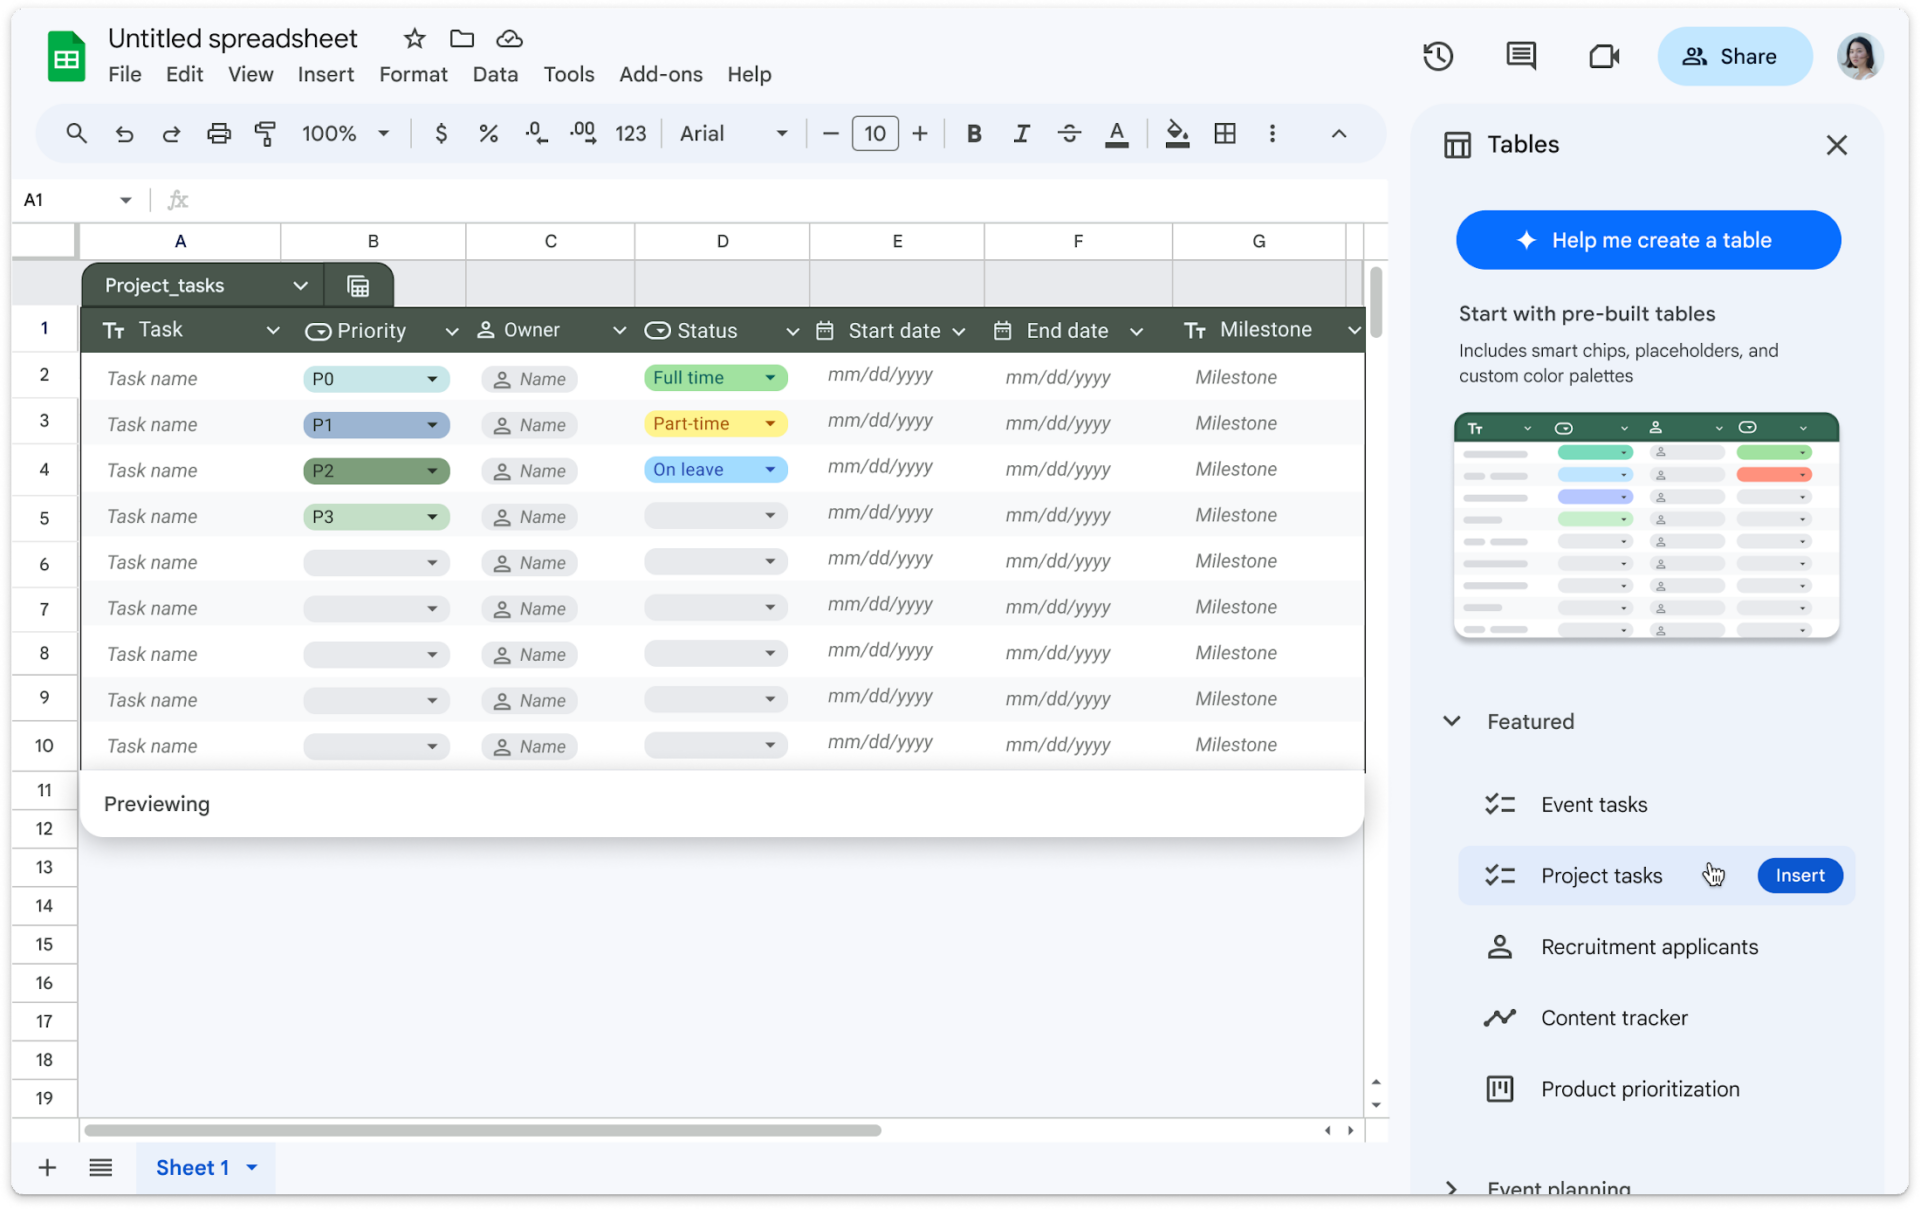Open the Format menu
This screenshot has width=1920, height=1209.
click(x=411, y=74)
